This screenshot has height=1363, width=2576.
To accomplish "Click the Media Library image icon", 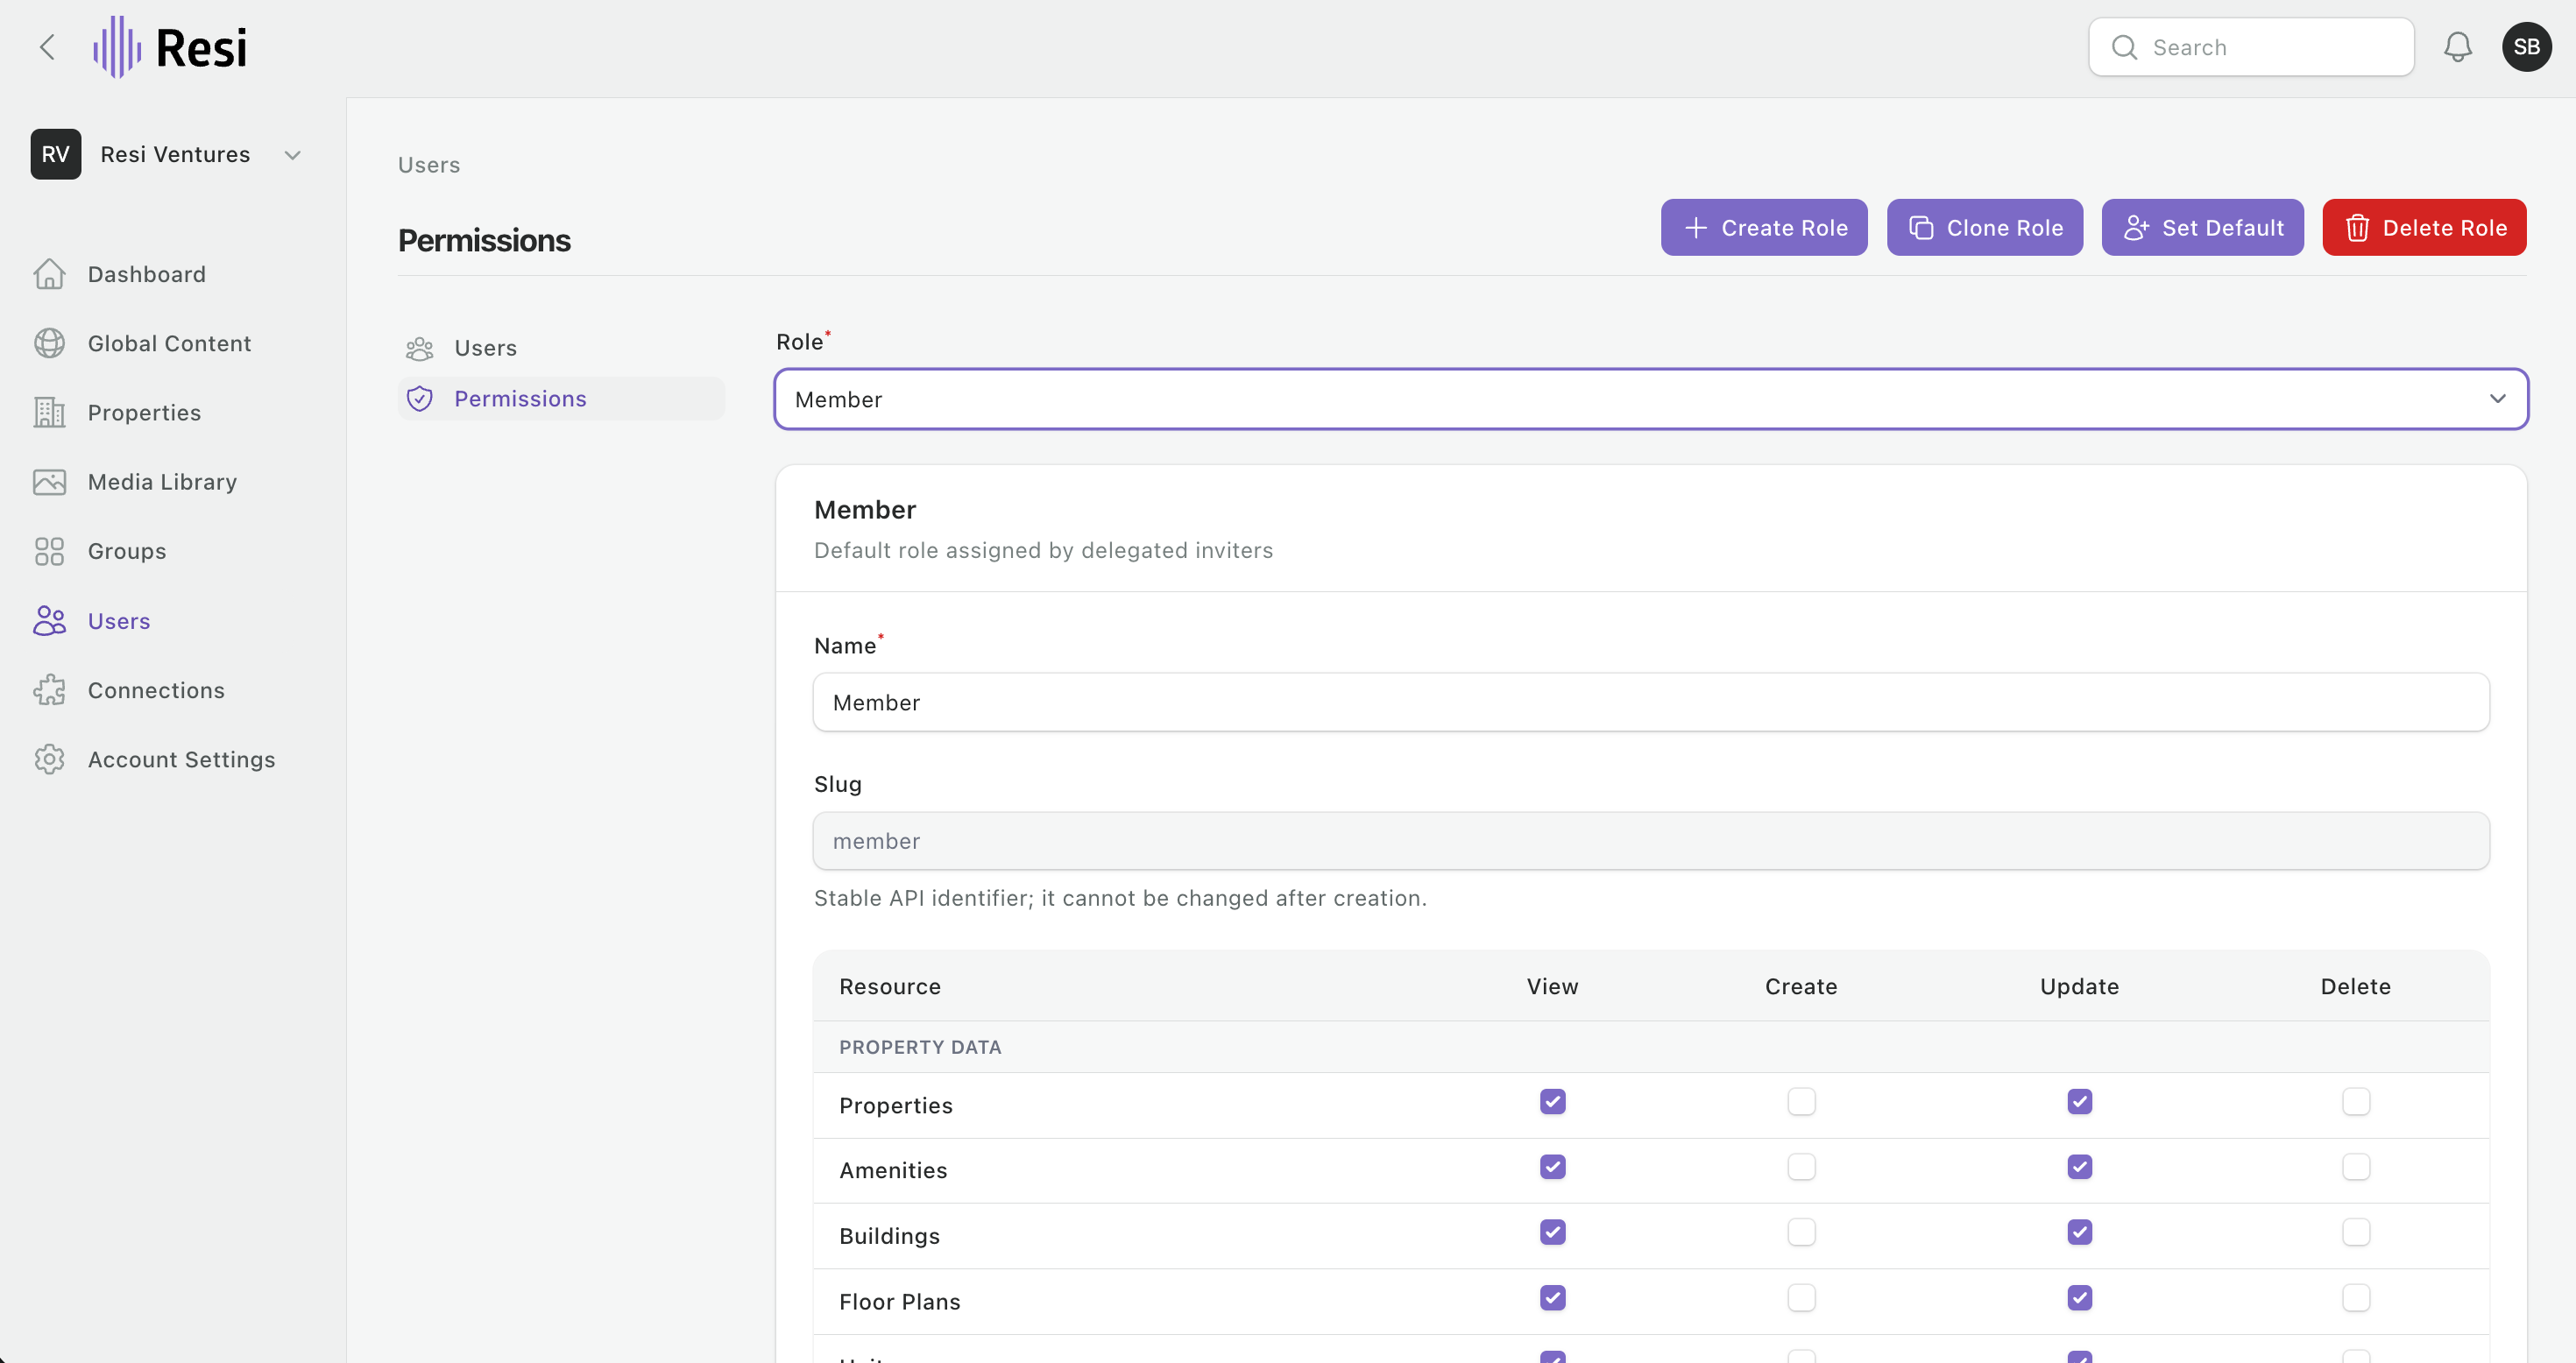I will (x=49, y=482).
